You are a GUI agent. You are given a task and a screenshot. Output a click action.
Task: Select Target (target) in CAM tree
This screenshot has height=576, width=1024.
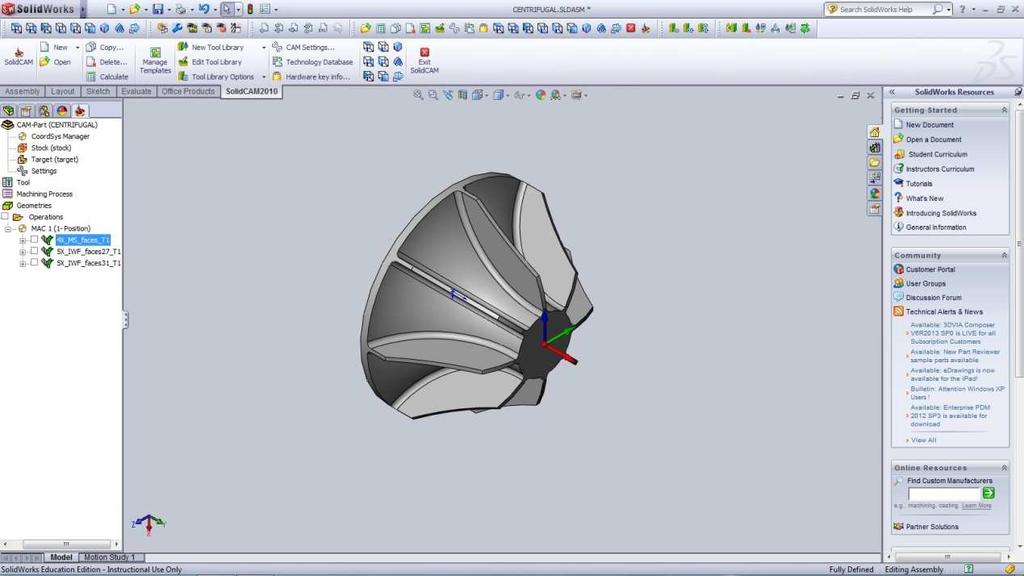tap(54, 159)
